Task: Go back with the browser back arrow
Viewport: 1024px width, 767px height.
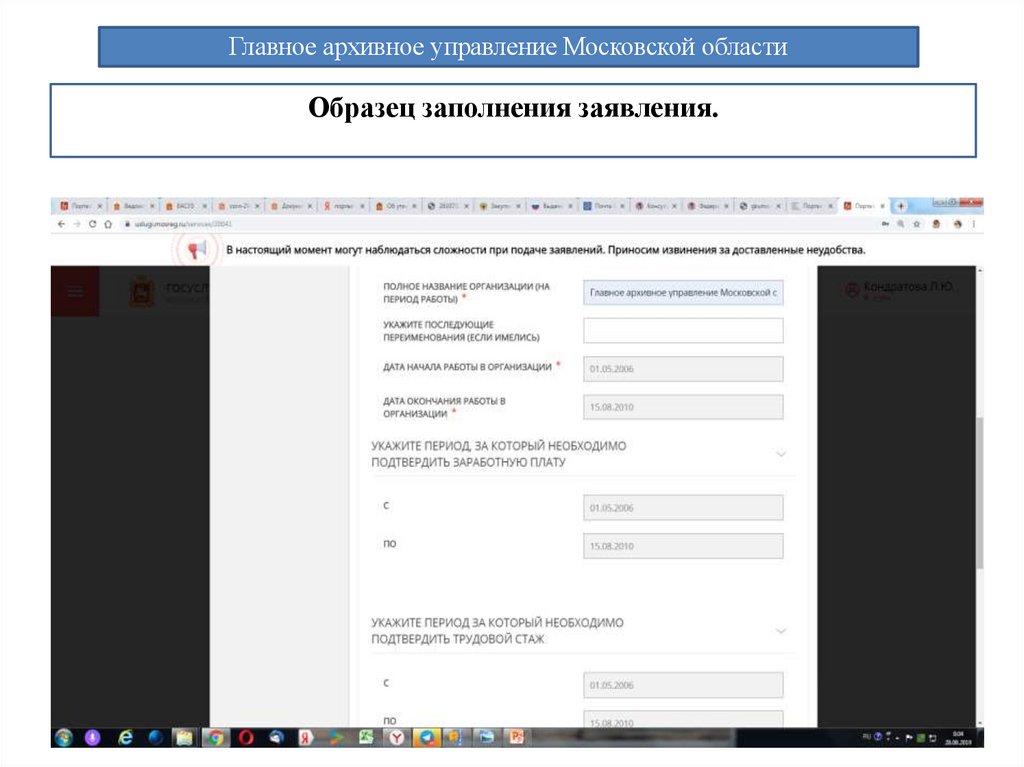Action: (x=61, y=224)
